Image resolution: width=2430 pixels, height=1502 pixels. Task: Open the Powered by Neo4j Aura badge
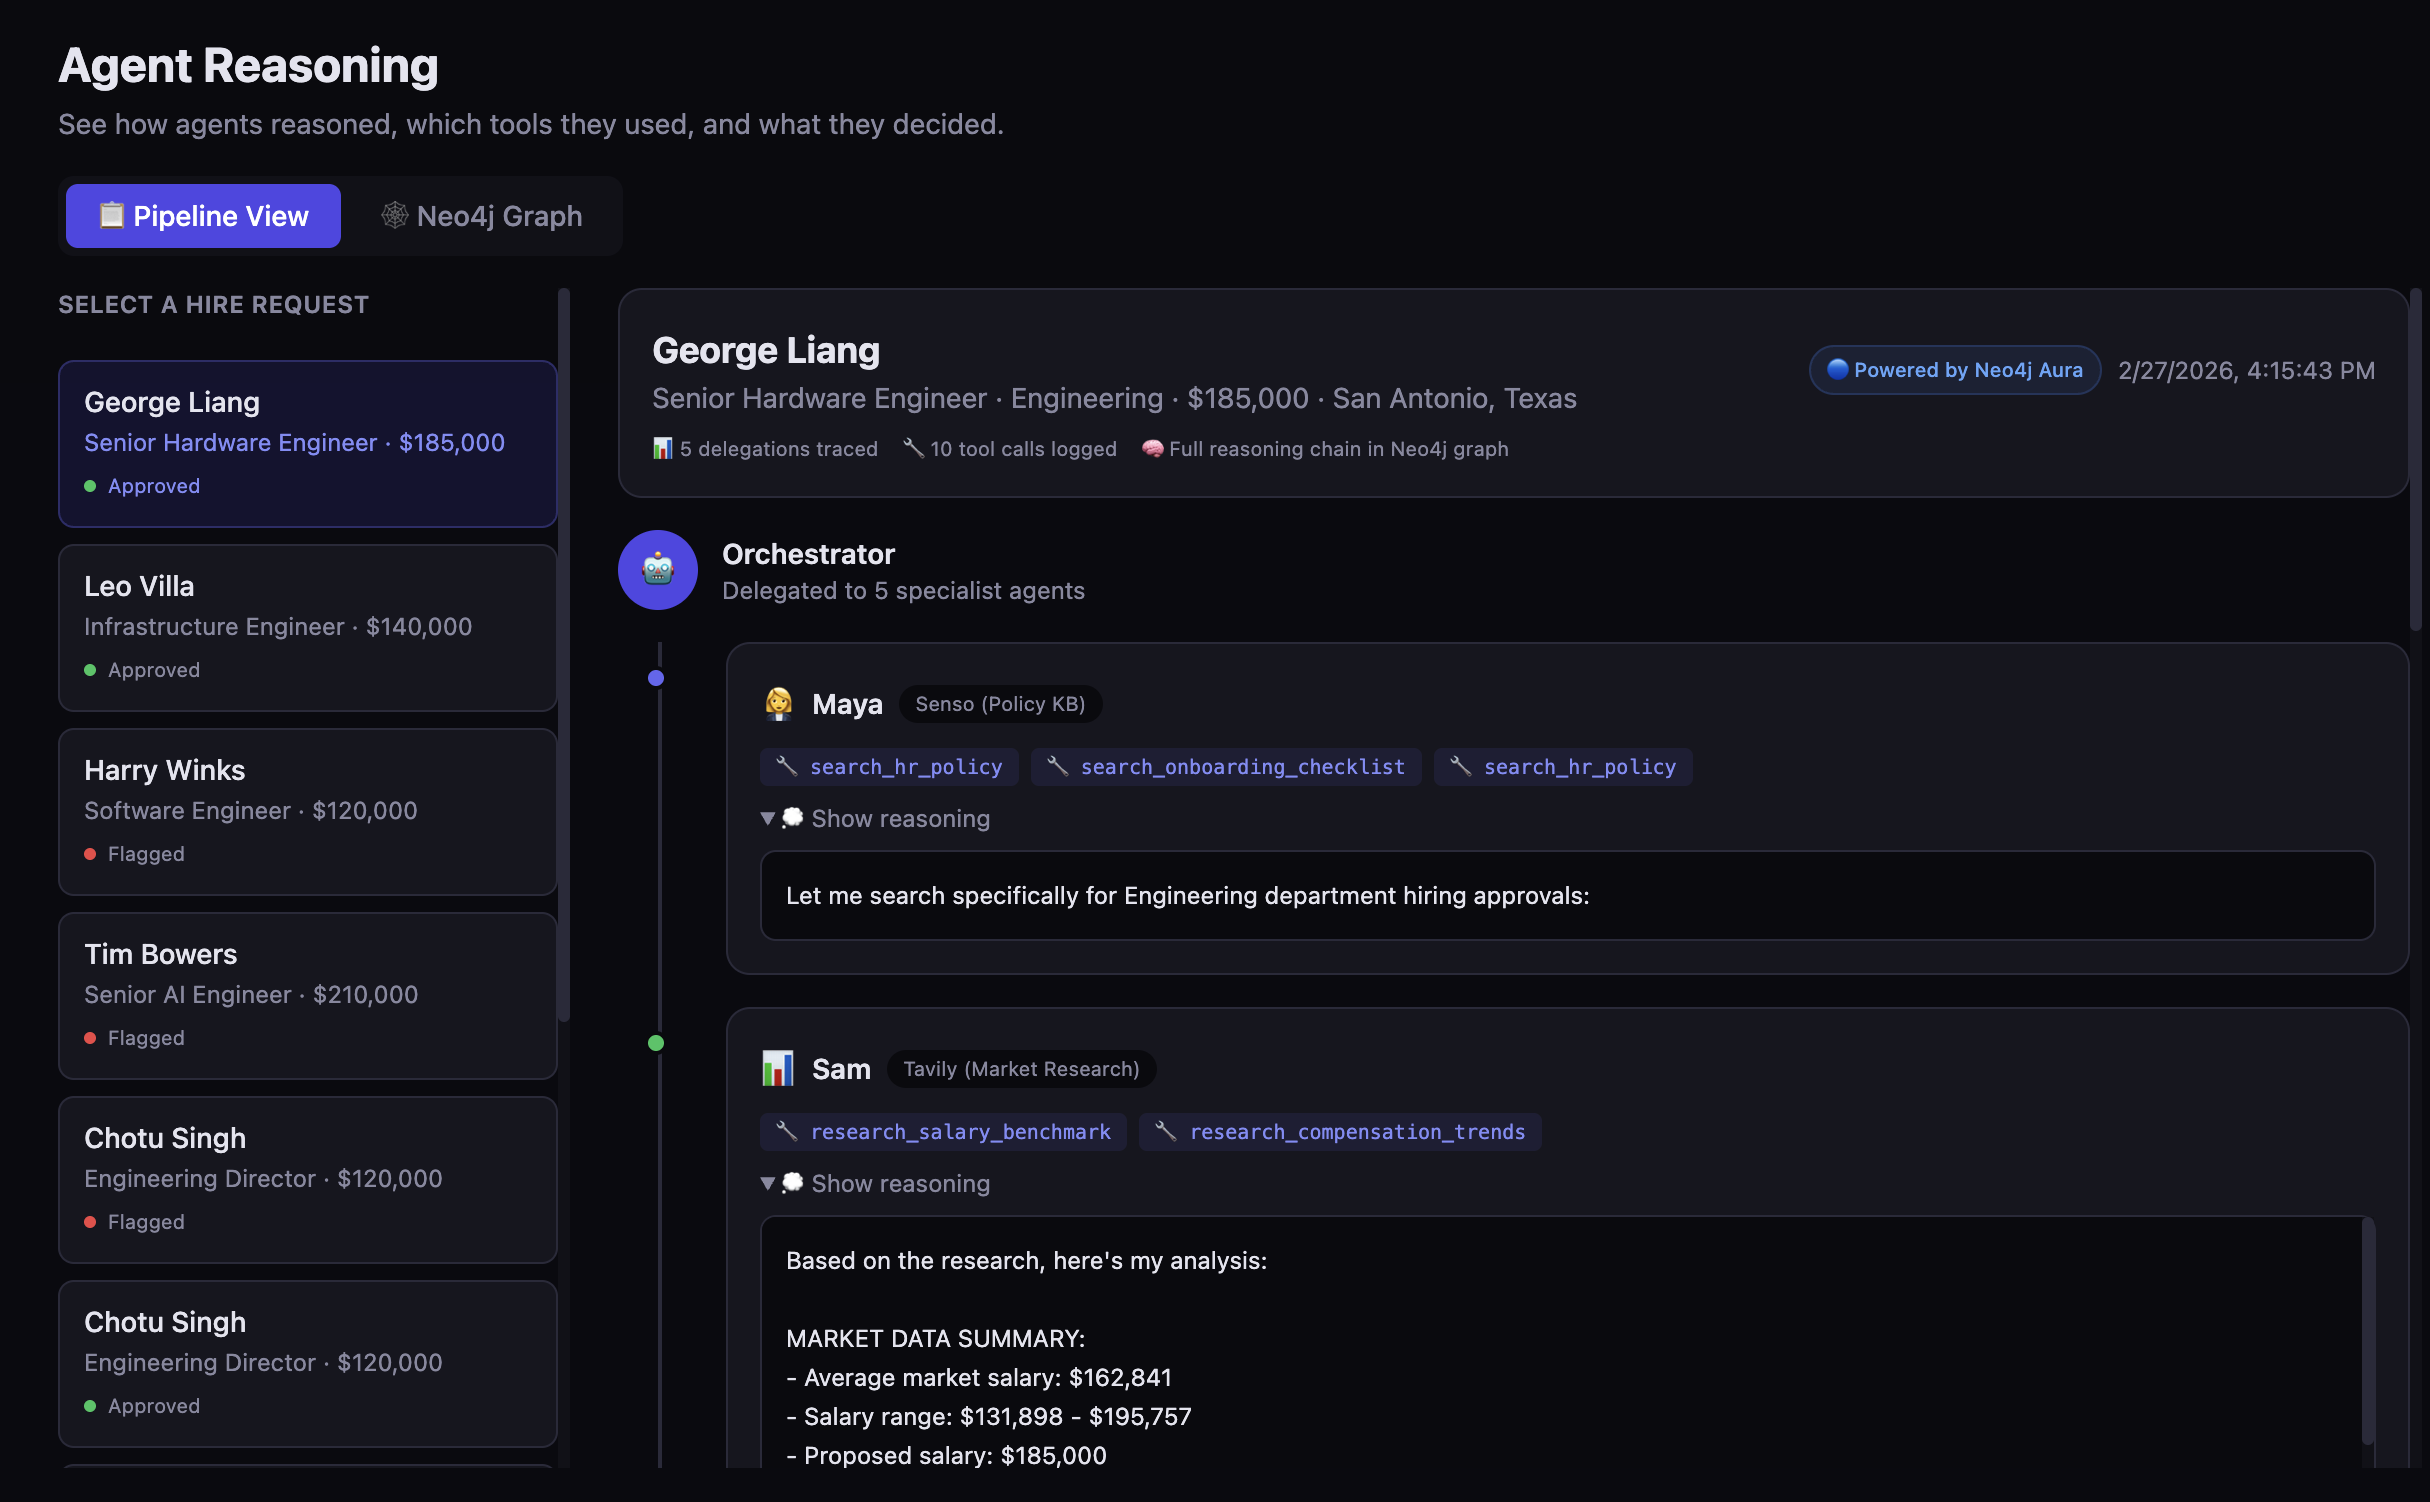[1954, 370]
